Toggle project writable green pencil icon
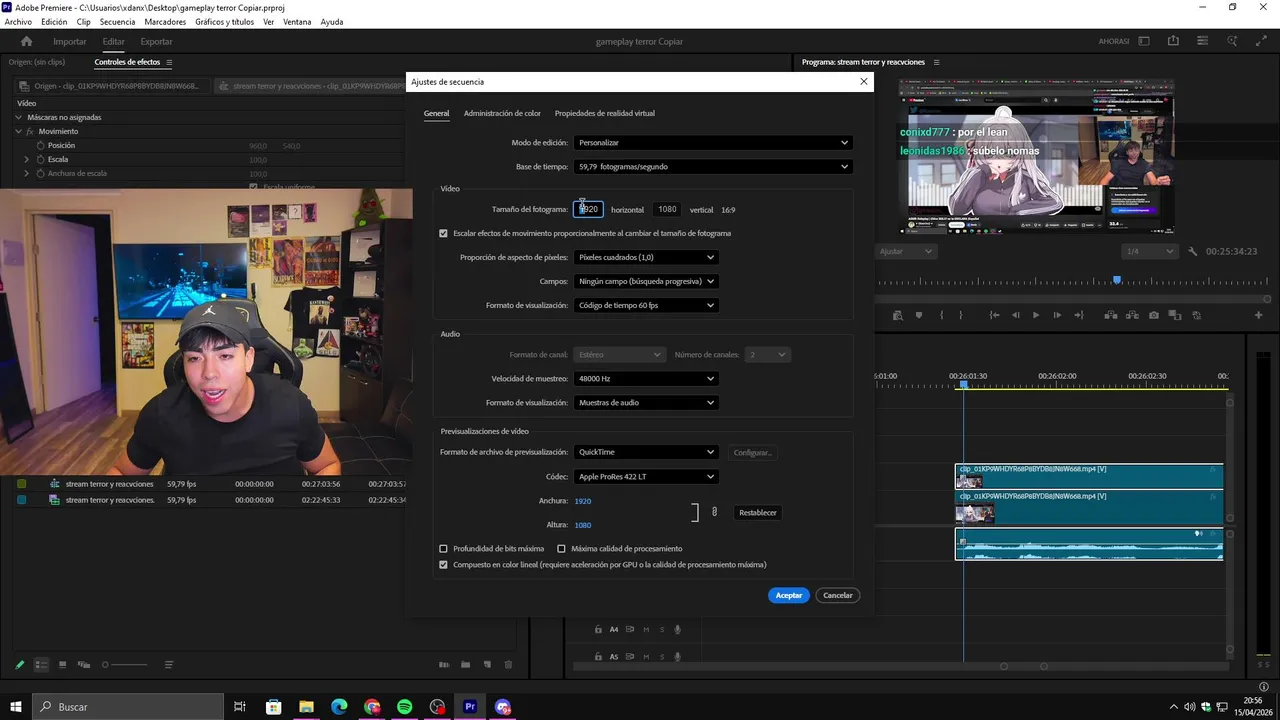This screenshot has width=1280, height=720. pos(19,665)
